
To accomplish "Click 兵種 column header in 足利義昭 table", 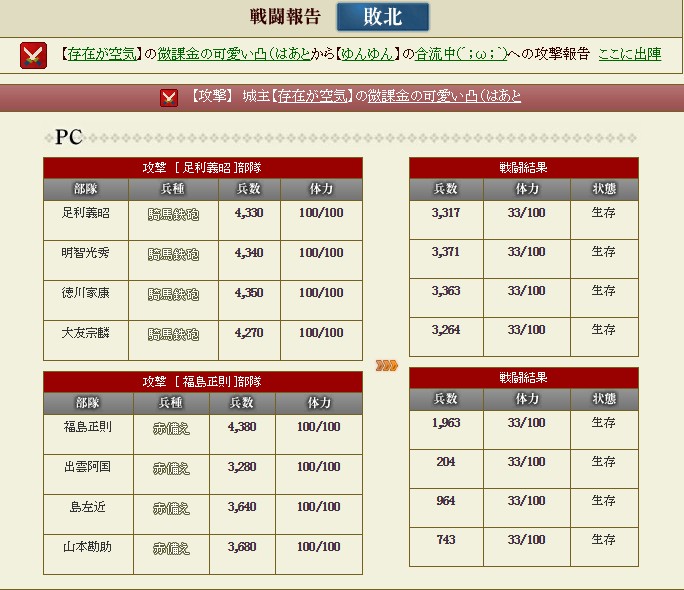I will tap(173, 189).
